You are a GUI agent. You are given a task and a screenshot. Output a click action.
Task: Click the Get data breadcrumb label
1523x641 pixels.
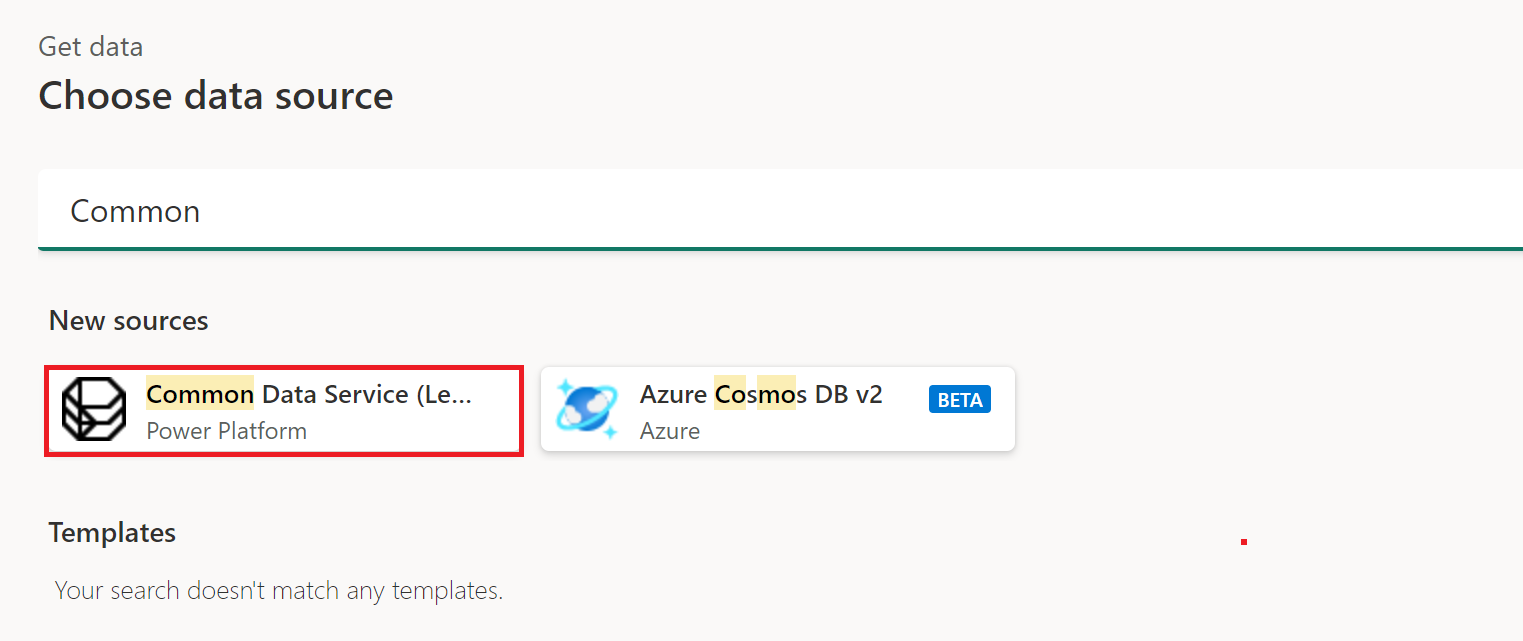(90, 46)
